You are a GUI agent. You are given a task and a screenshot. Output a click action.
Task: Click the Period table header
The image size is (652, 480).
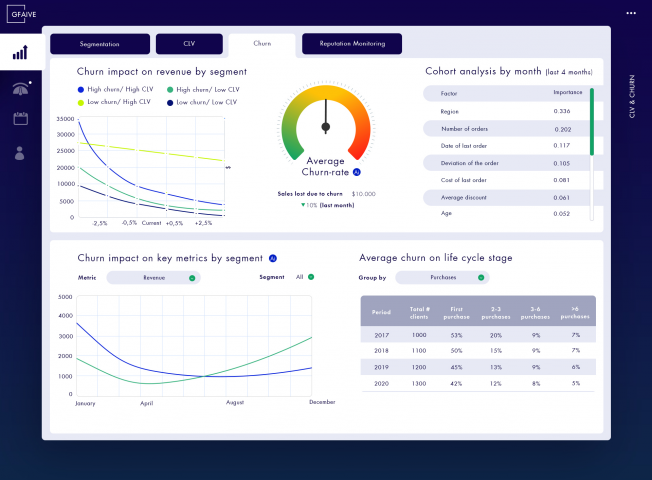(381, 312)
